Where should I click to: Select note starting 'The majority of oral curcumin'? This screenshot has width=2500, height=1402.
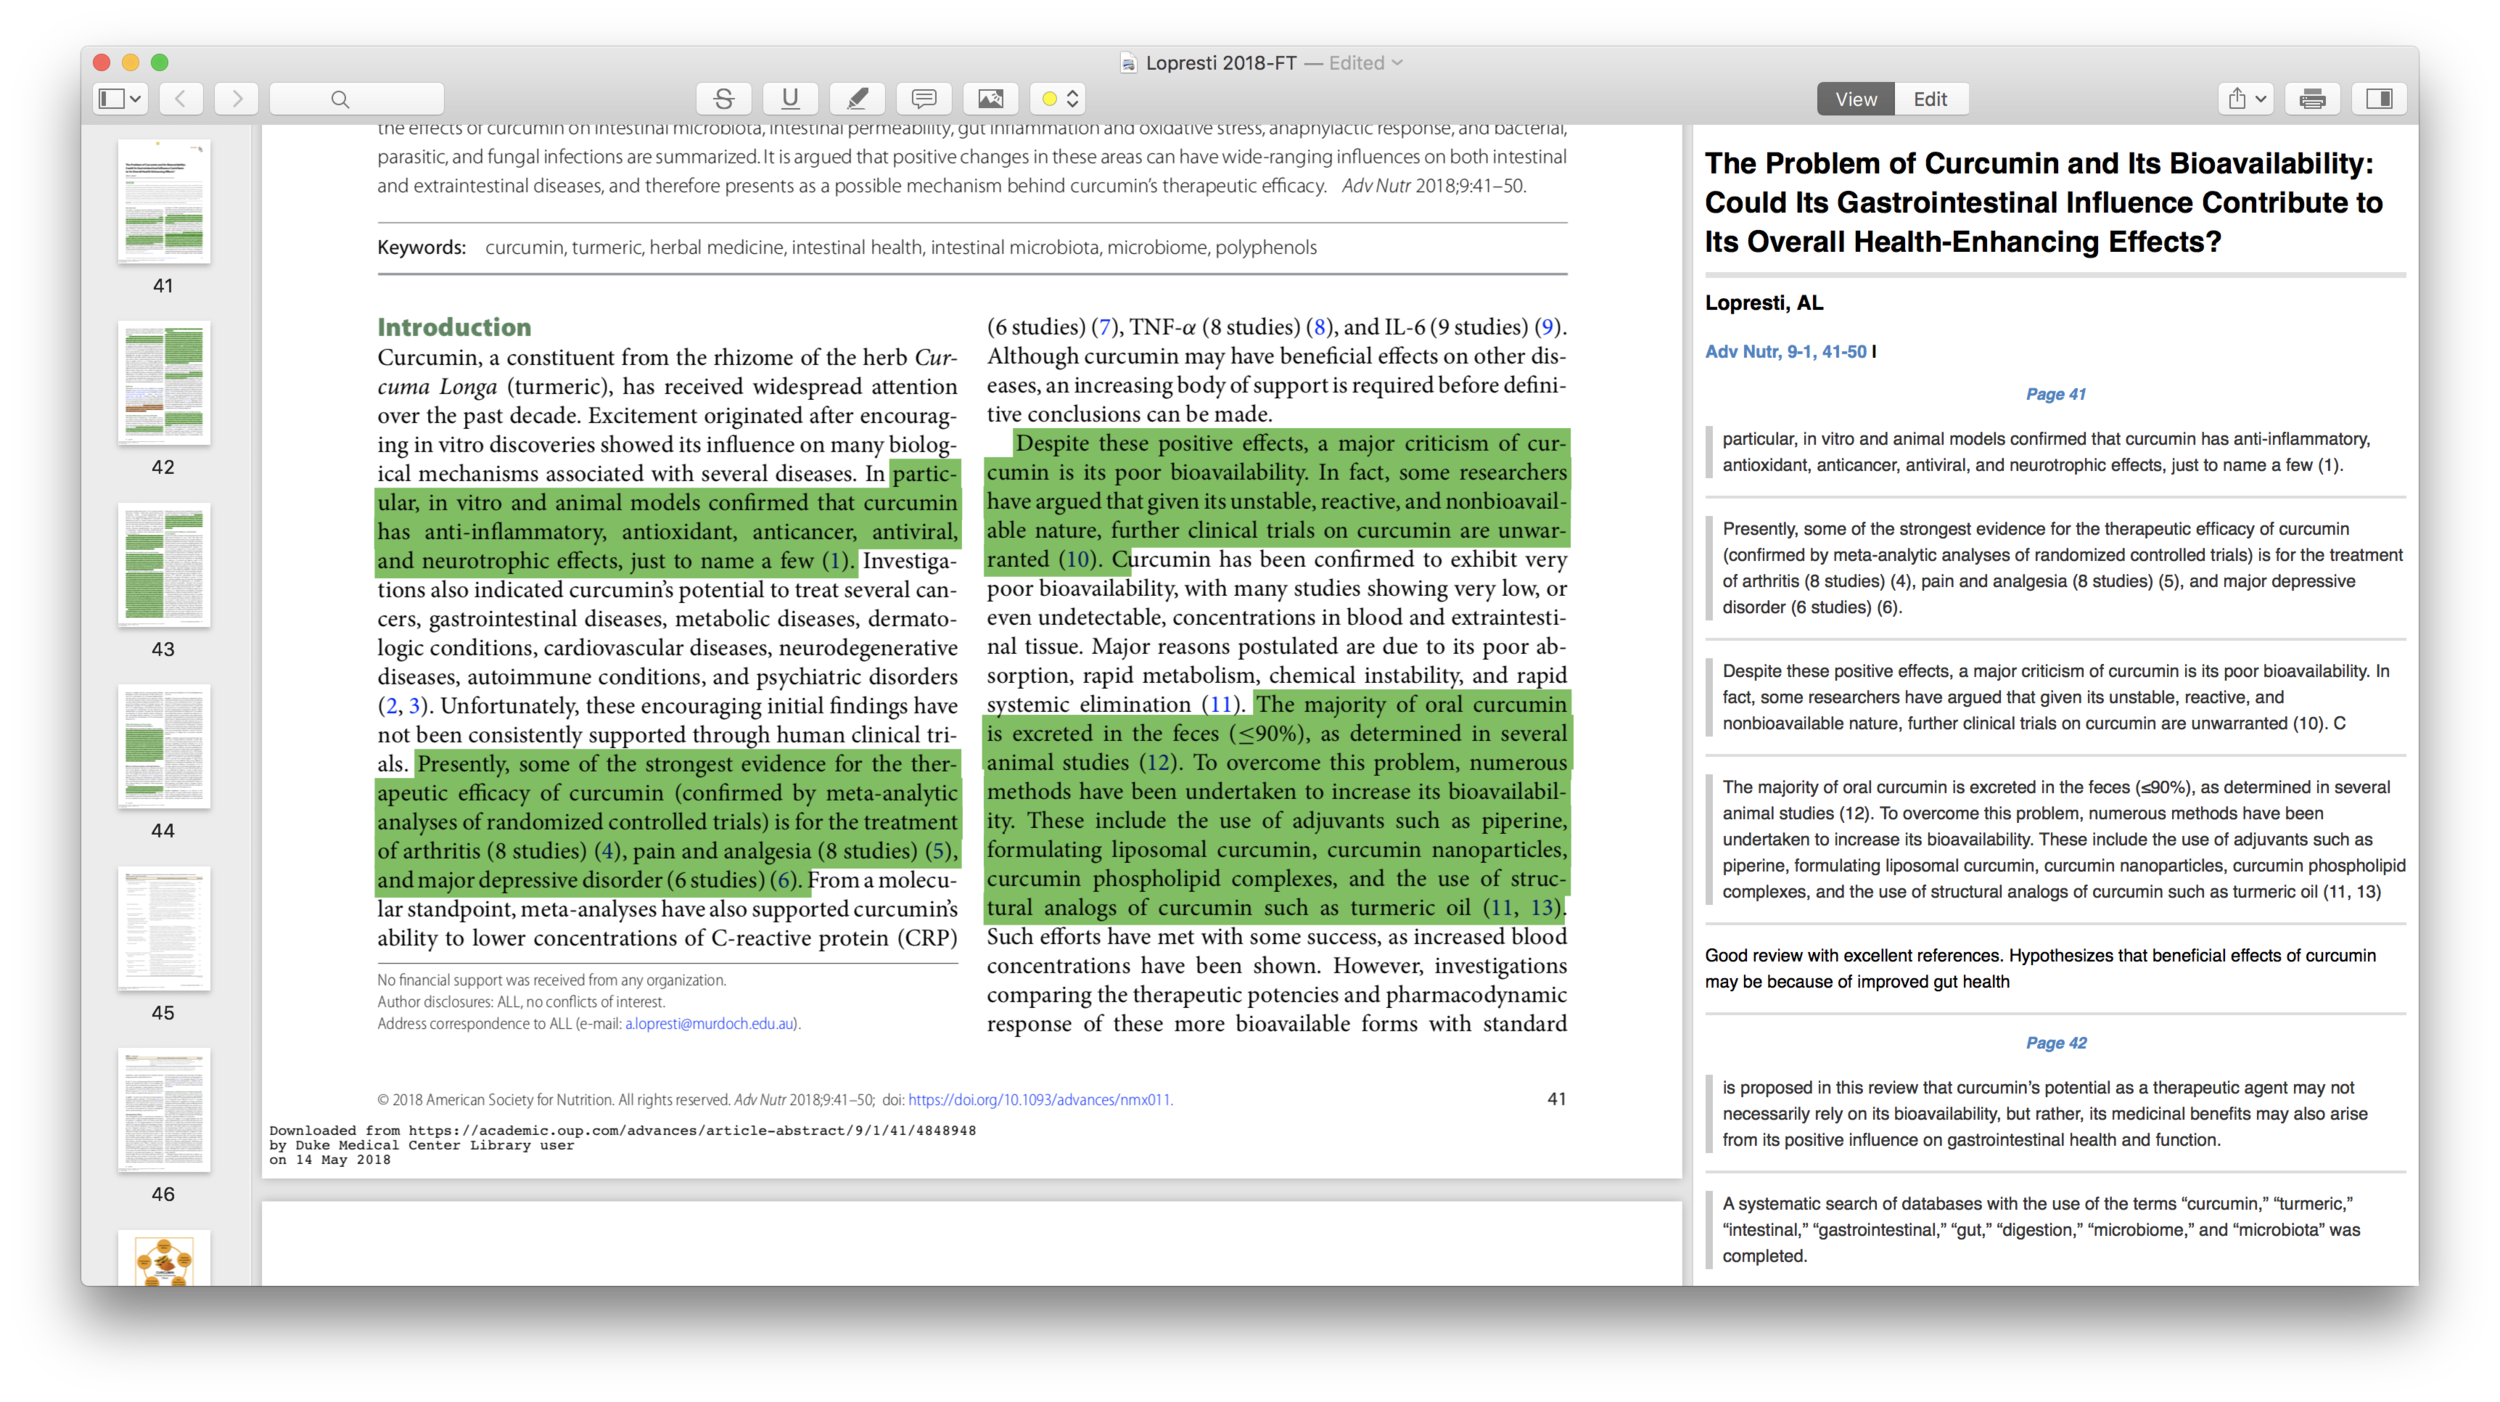point(2055,840)
